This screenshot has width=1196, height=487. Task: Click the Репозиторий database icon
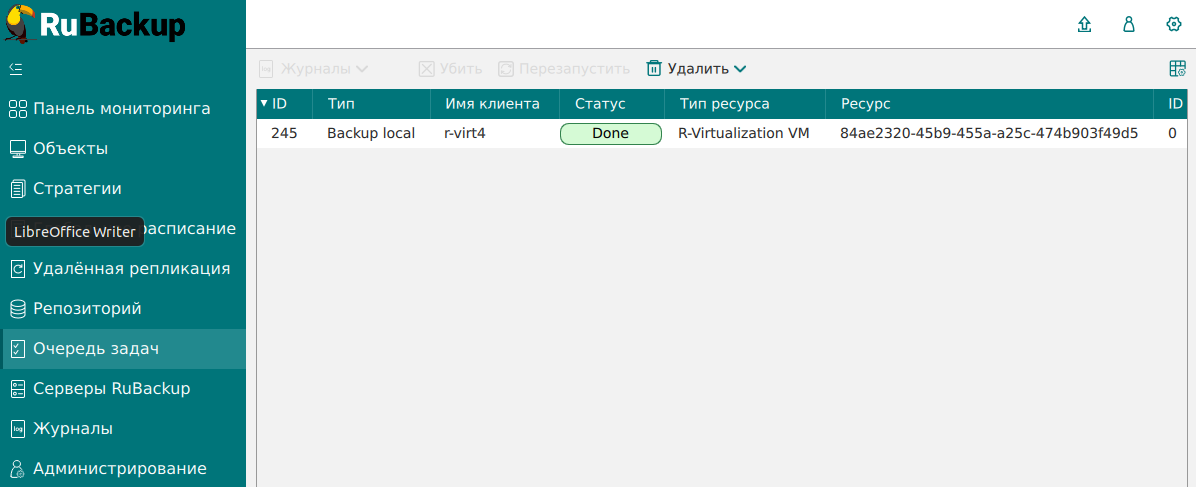coord(17,309)
